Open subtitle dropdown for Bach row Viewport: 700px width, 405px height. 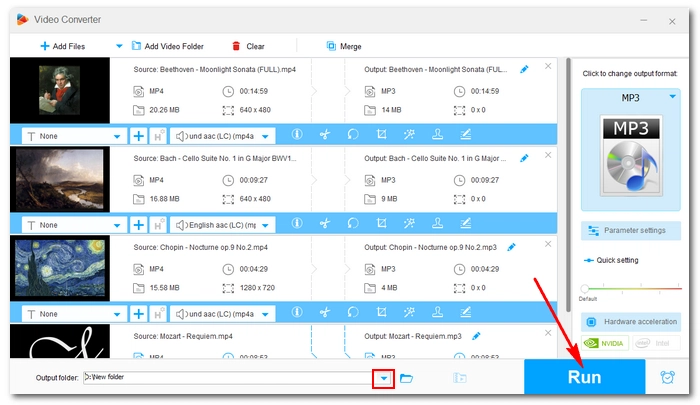[x=74, y=225]
